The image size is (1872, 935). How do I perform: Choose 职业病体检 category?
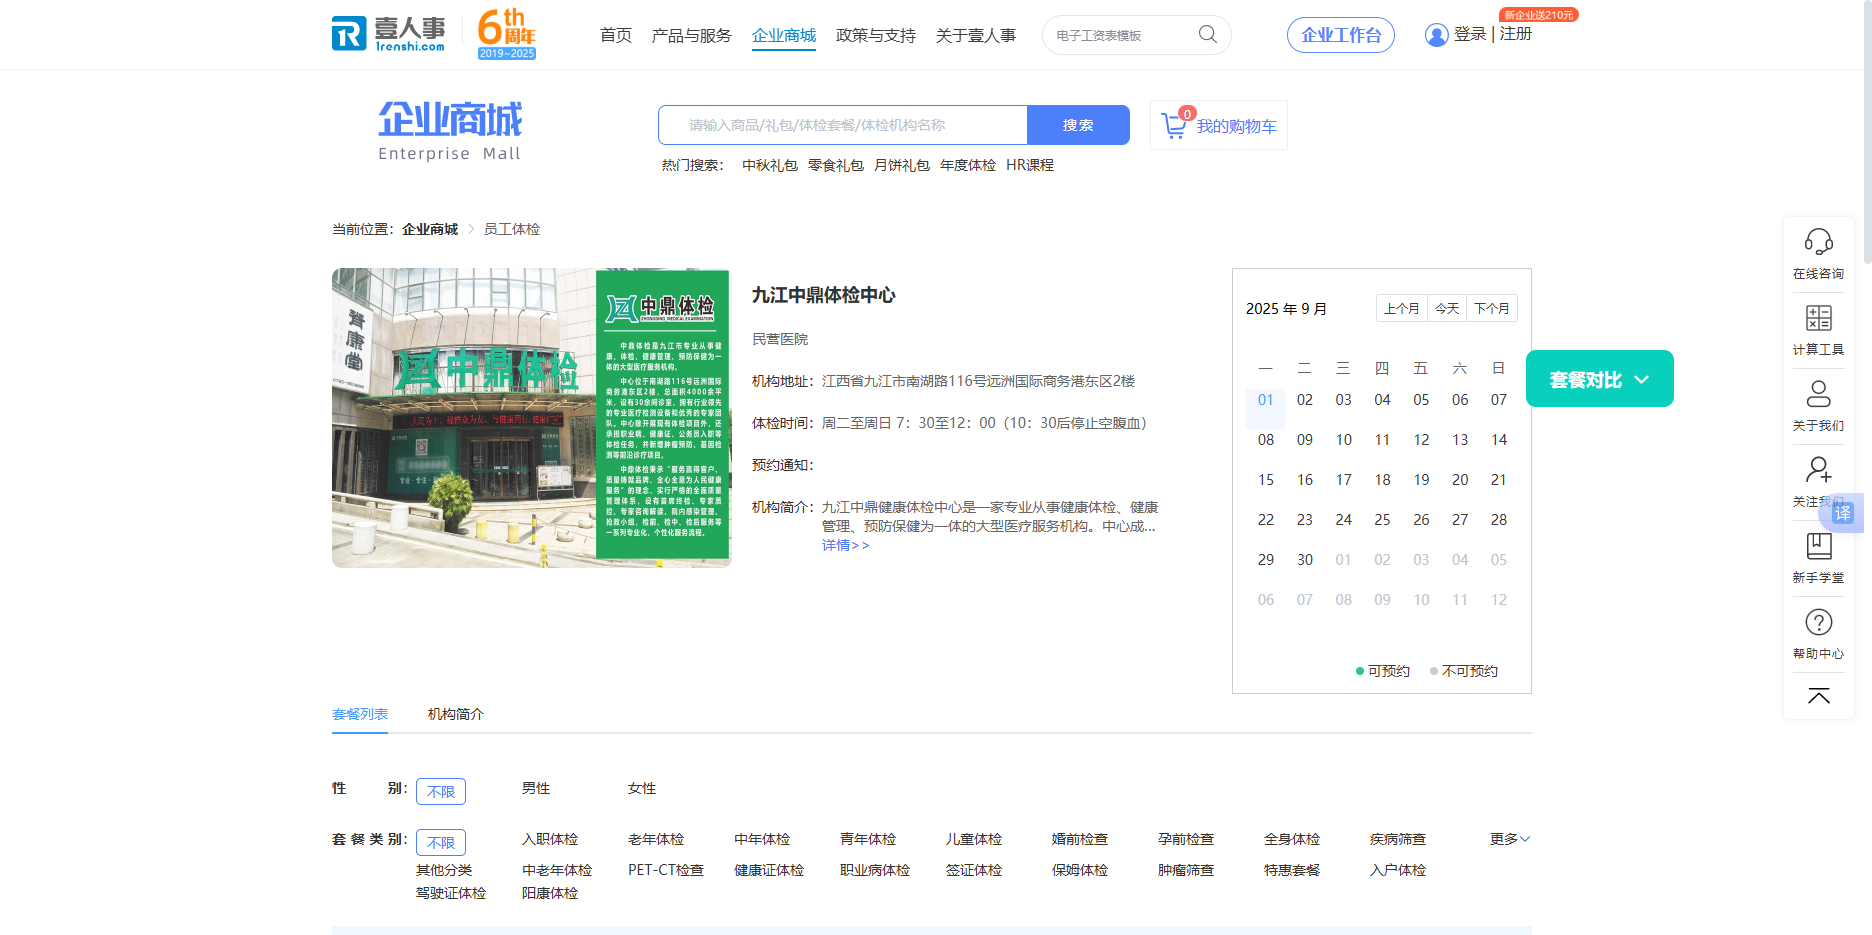875,870
